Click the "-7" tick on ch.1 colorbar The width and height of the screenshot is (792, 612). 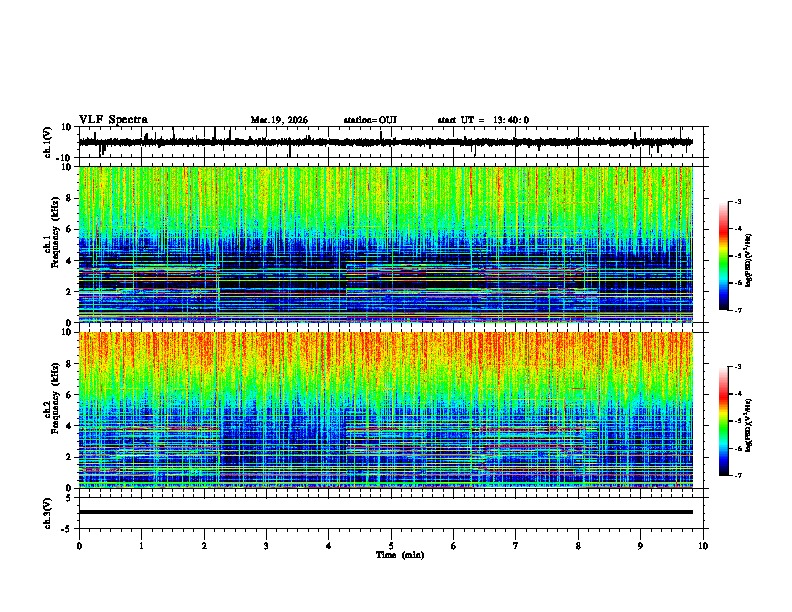(737, 310)
